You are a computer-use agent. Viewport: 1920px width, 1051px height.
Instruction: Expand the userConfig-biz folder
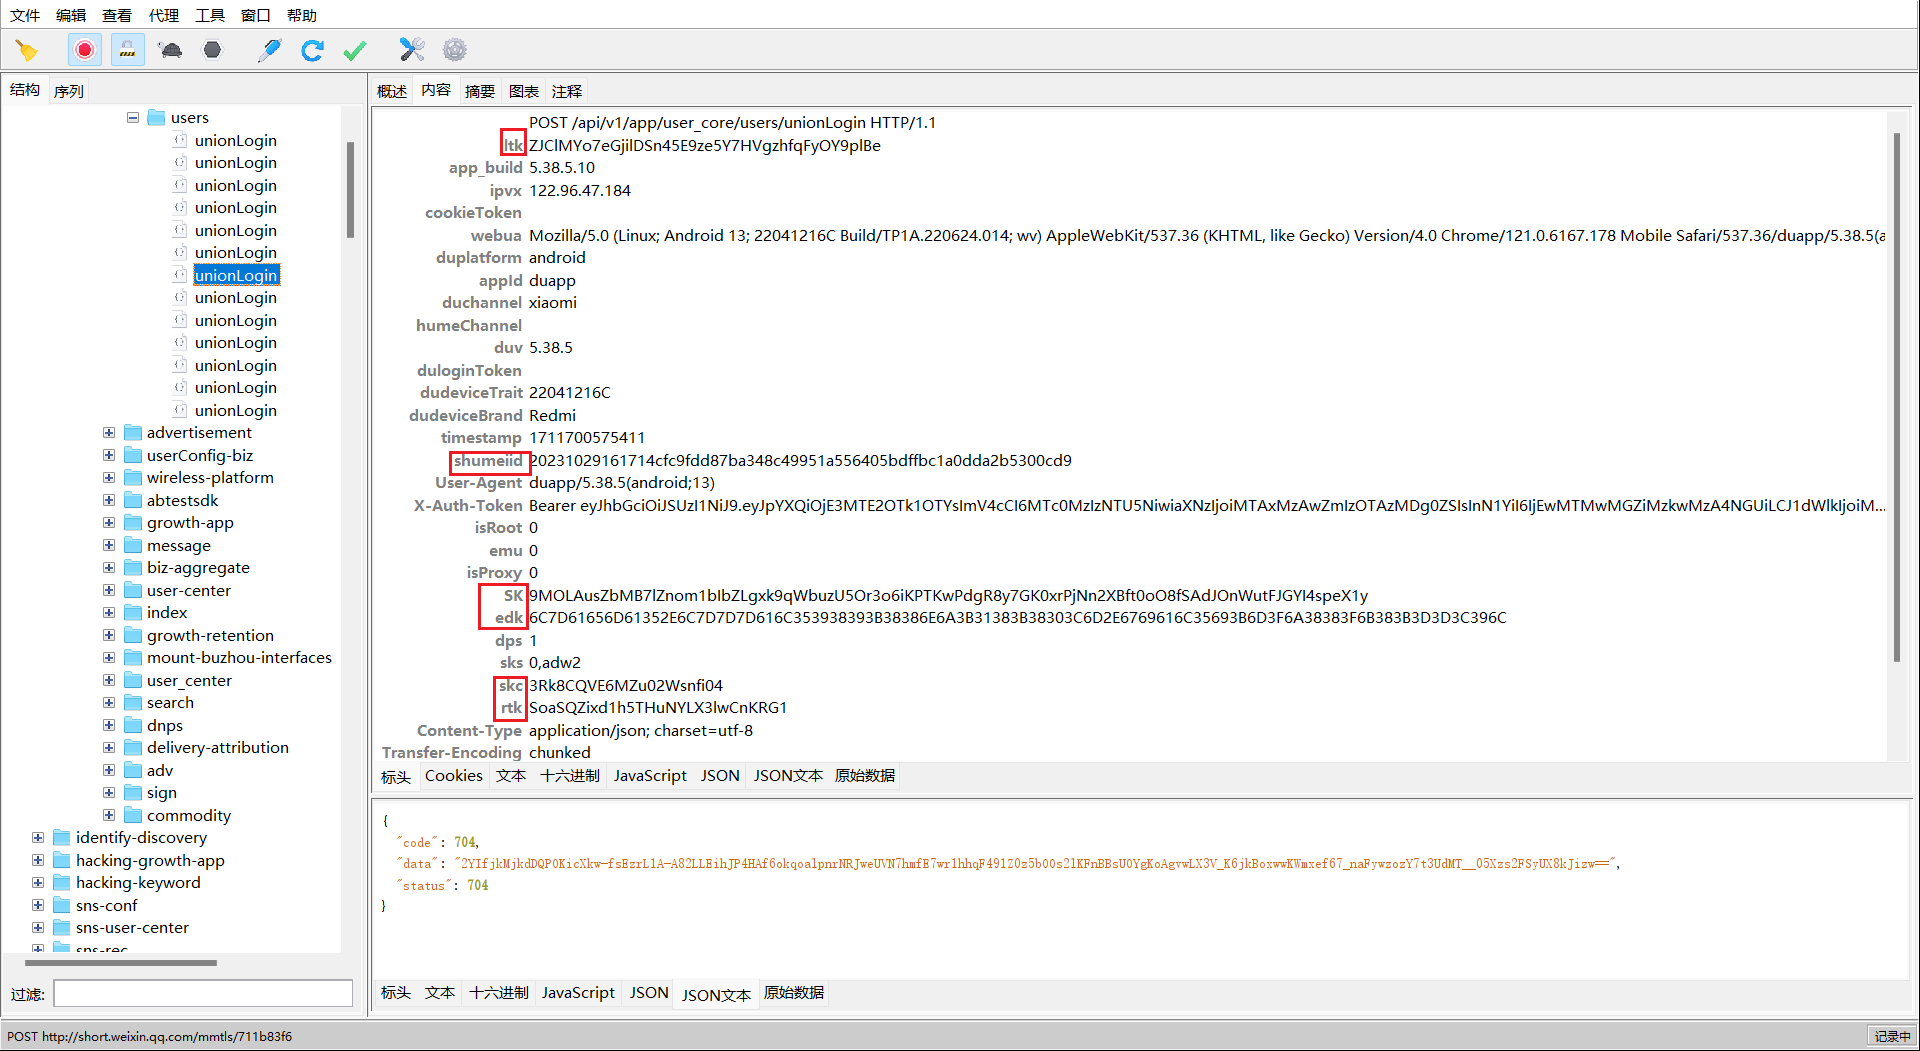[x=109, y=456]
